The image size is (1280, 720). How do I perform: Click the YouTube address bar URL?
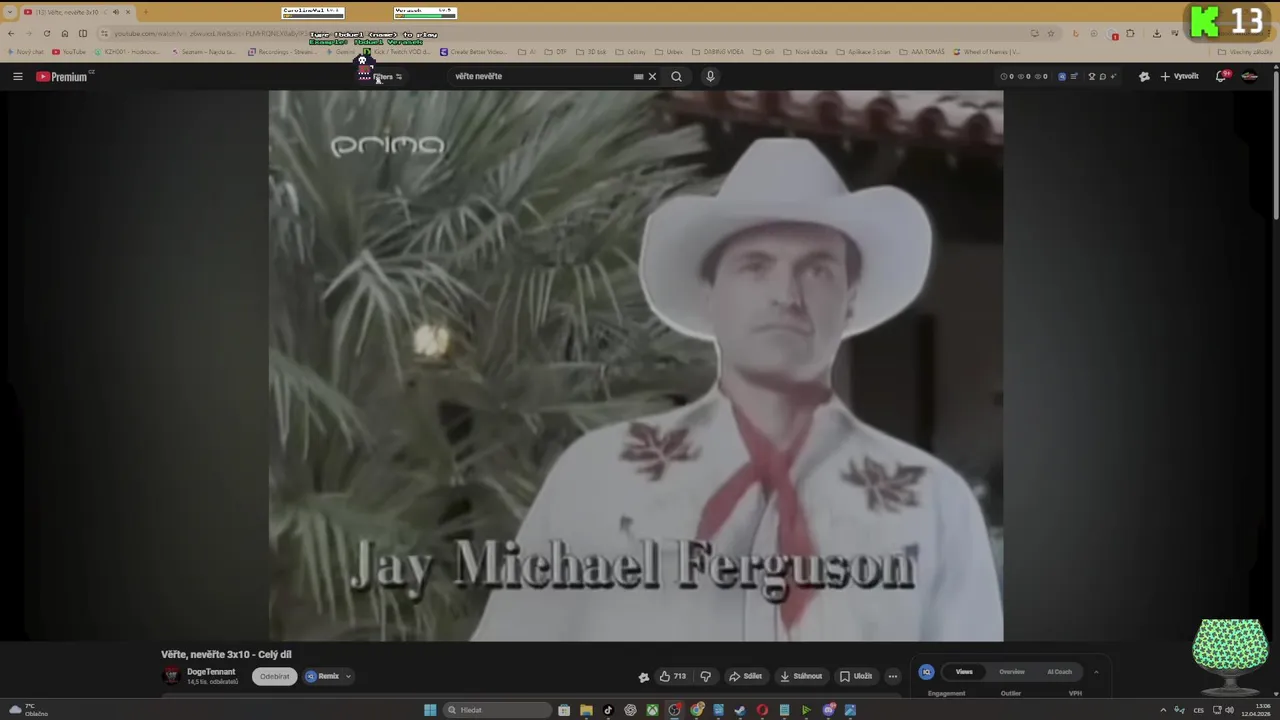tap(560, 33)
